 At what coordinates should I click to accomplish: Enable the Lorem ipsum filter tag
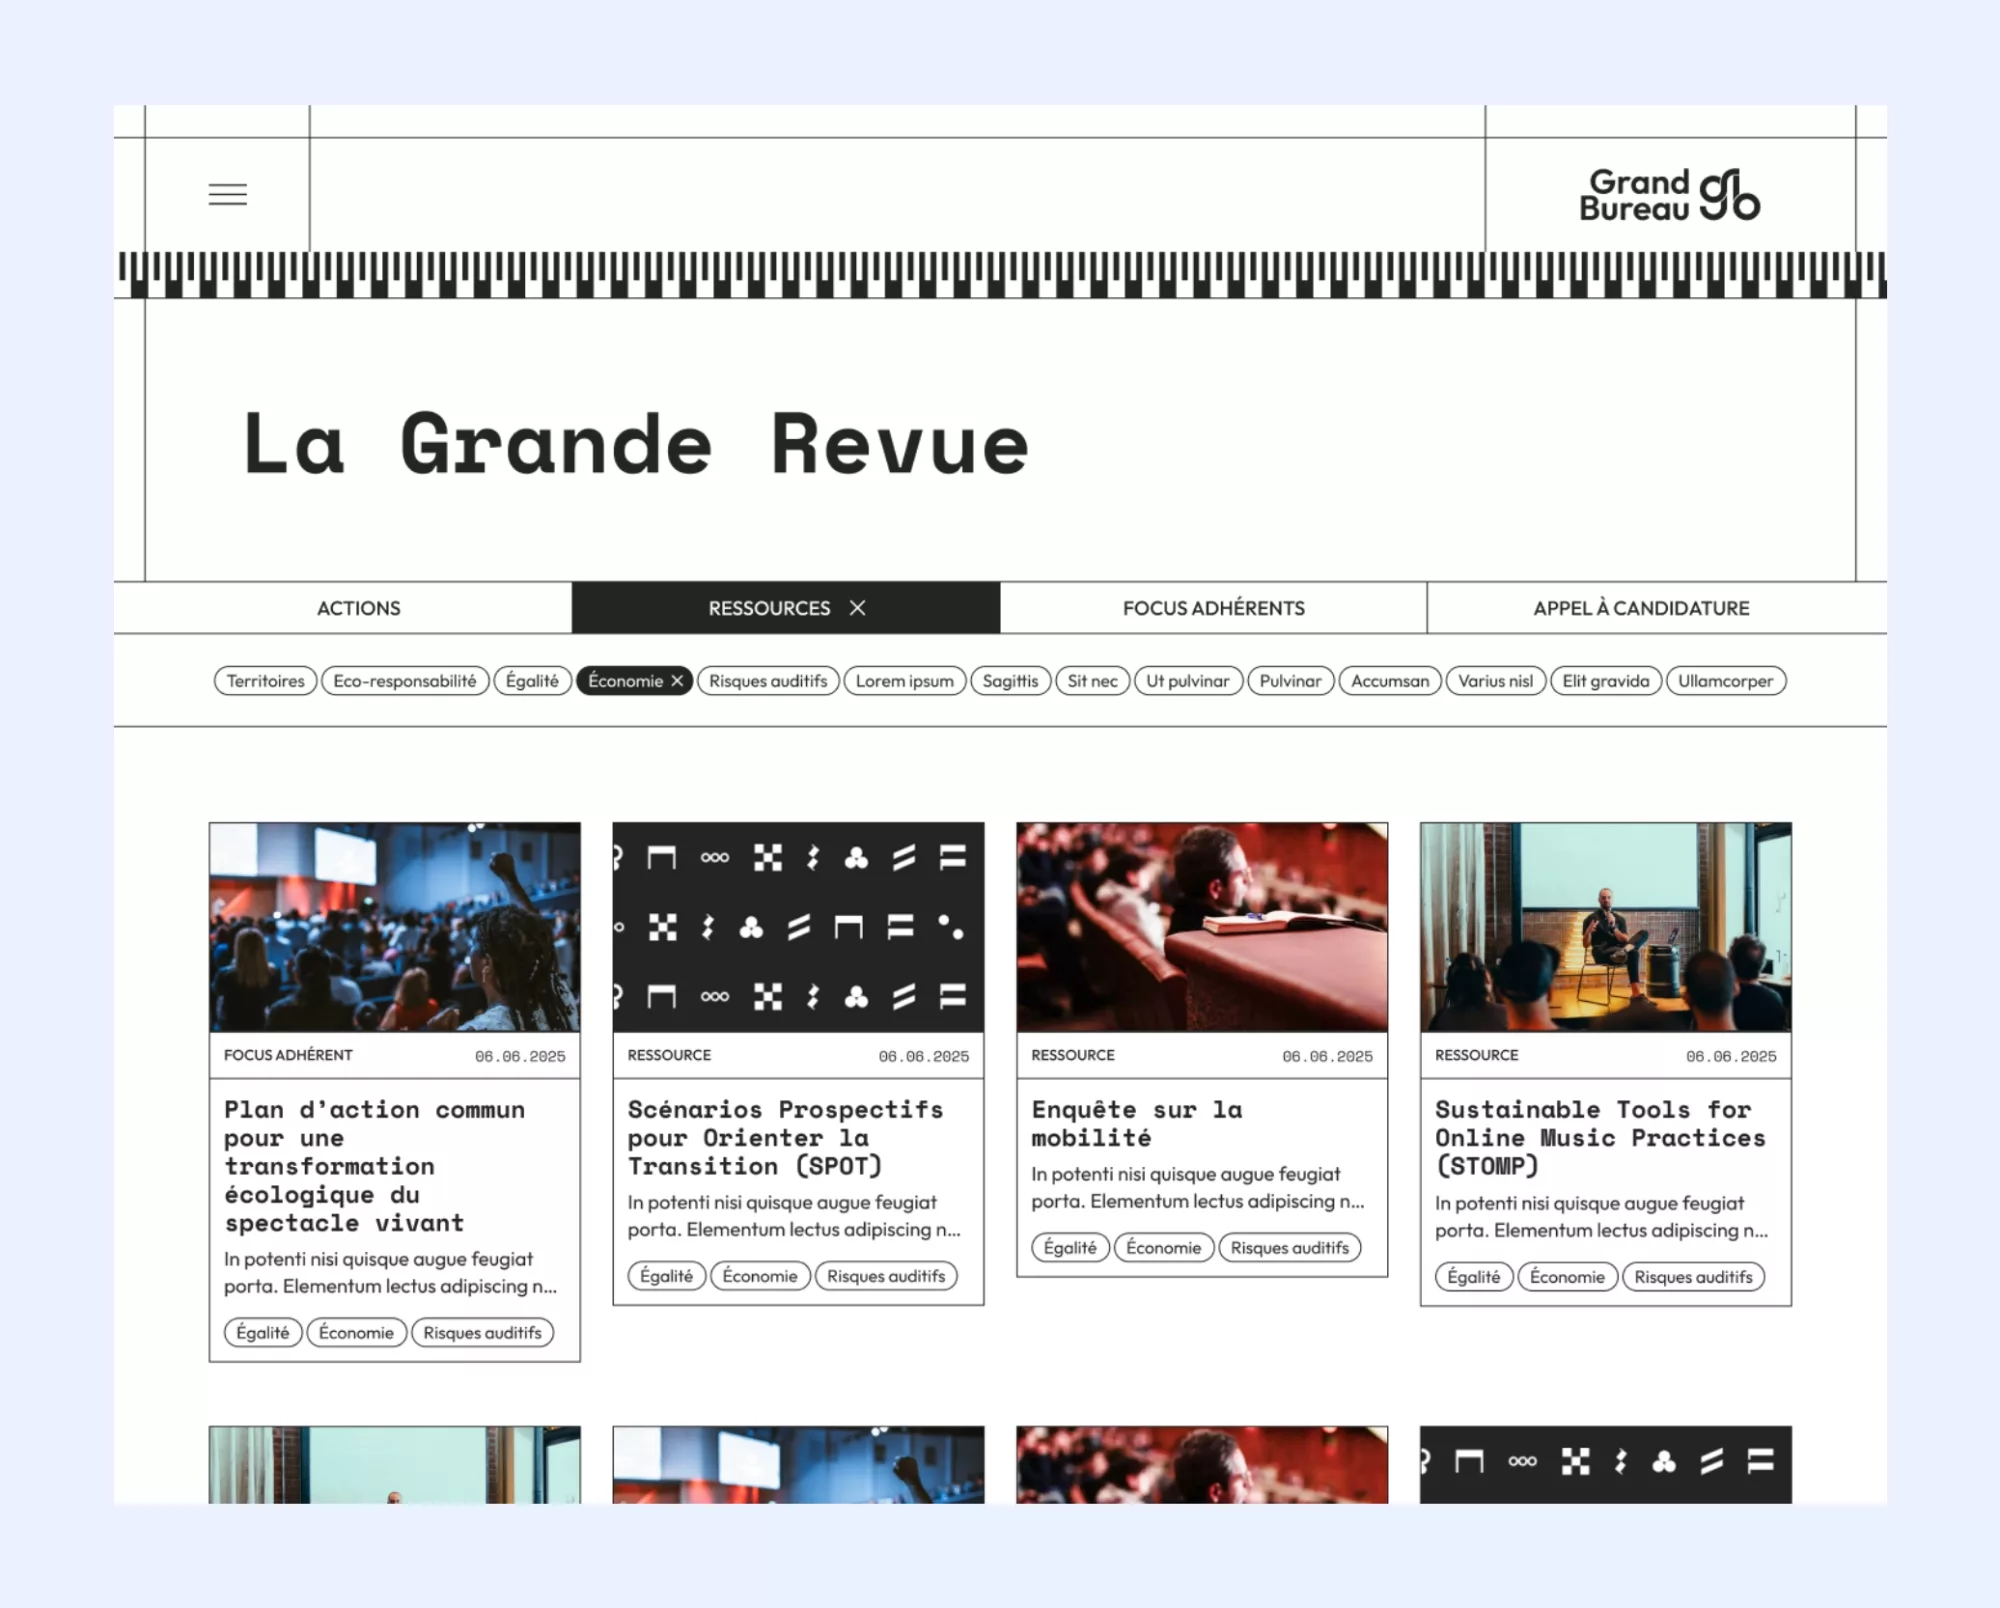[904, 681]
